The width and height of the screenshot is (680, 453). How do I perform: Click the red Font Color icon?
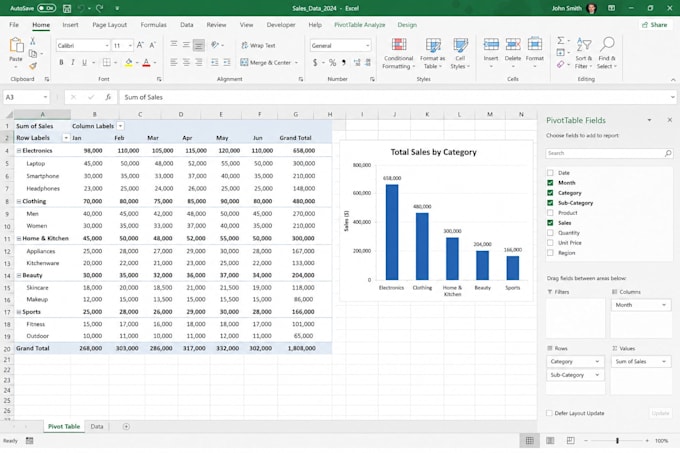(146, 62)
